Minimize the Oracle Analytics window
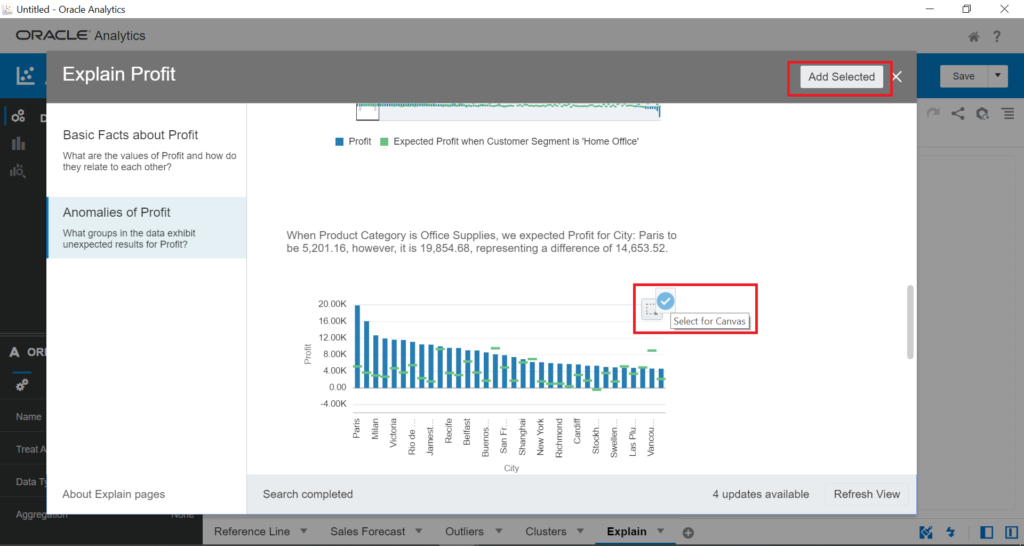Image resolution: width=1024 pixels, height=546 pixels. coord(930,9)
